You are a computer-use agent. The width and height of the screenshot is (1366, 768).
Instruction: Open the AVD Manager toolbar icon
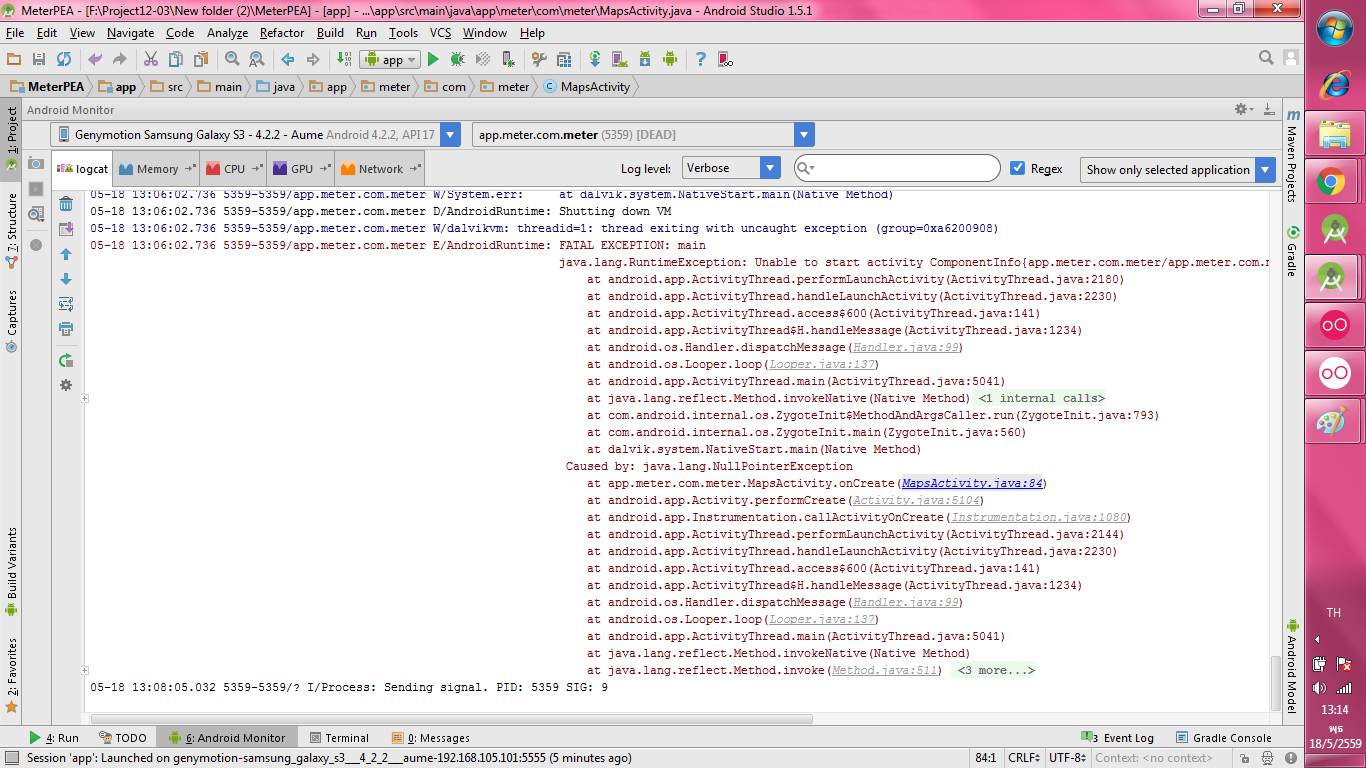tap(619, 60)
